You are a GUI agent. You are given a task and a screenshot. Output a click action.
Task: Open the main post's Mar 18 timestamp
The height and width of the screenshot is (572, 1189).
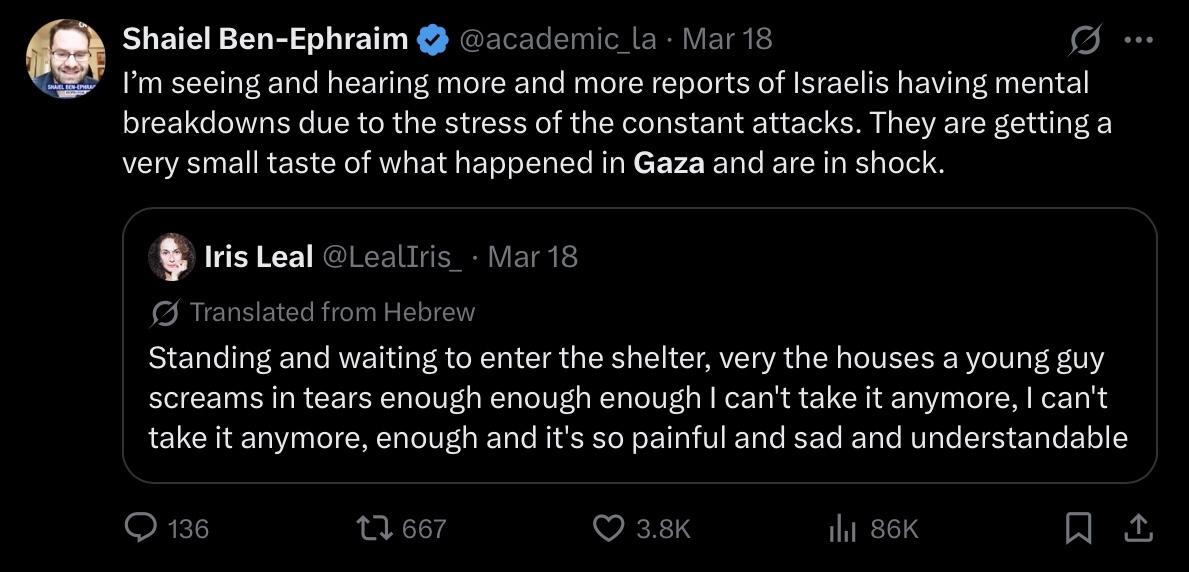(727, 40)
